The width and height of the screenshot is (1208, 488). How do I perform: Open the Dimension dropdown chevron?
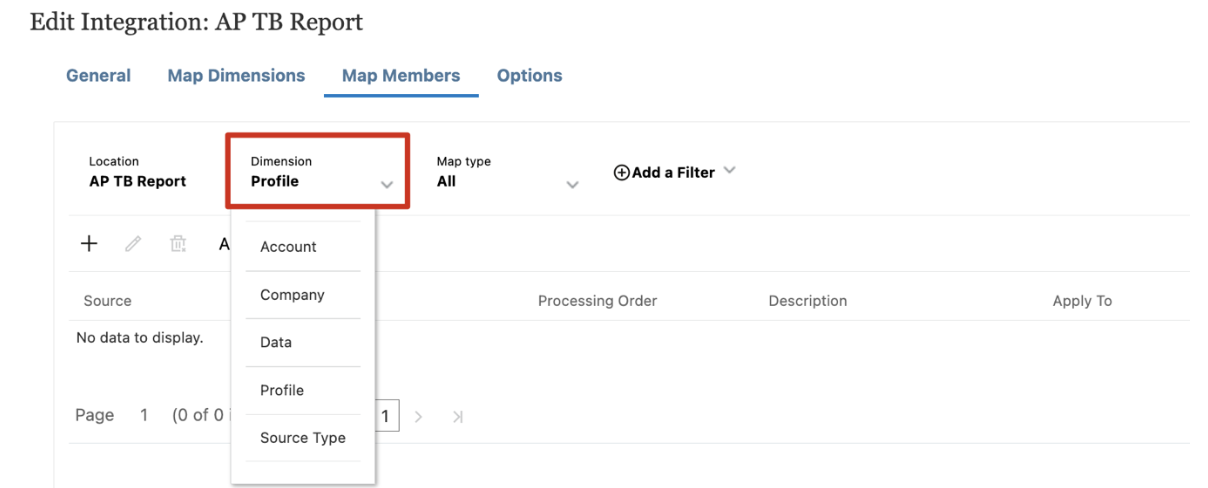[386, 184]
